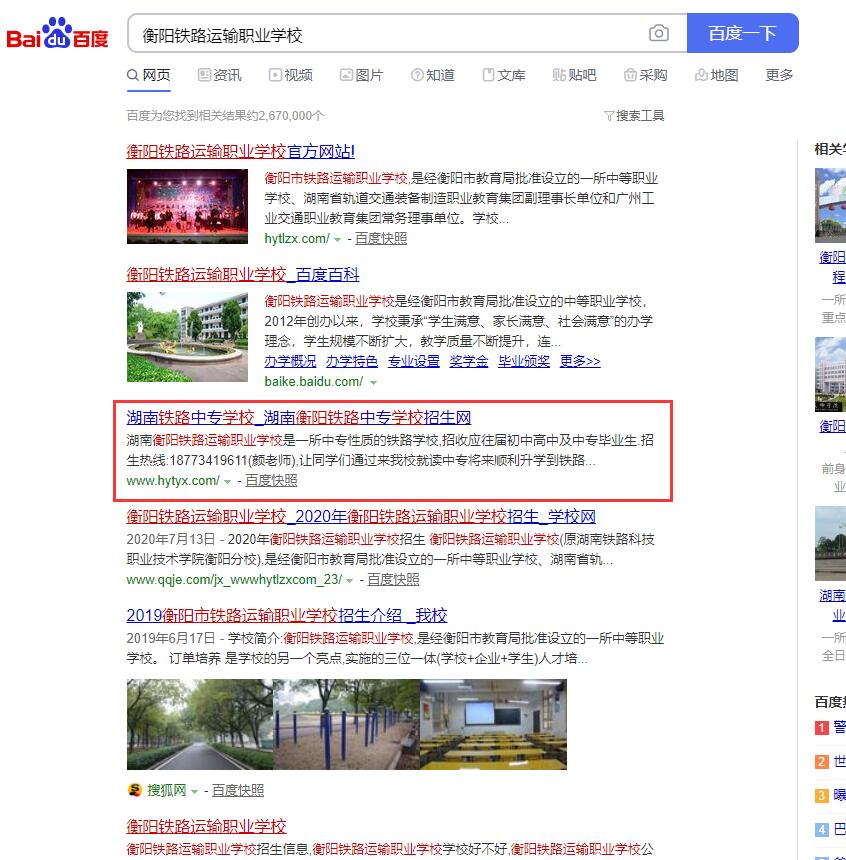Open the 知道 tab
Image resolution: width=846 pixels, height=860 pixels.
coord(433,75)
